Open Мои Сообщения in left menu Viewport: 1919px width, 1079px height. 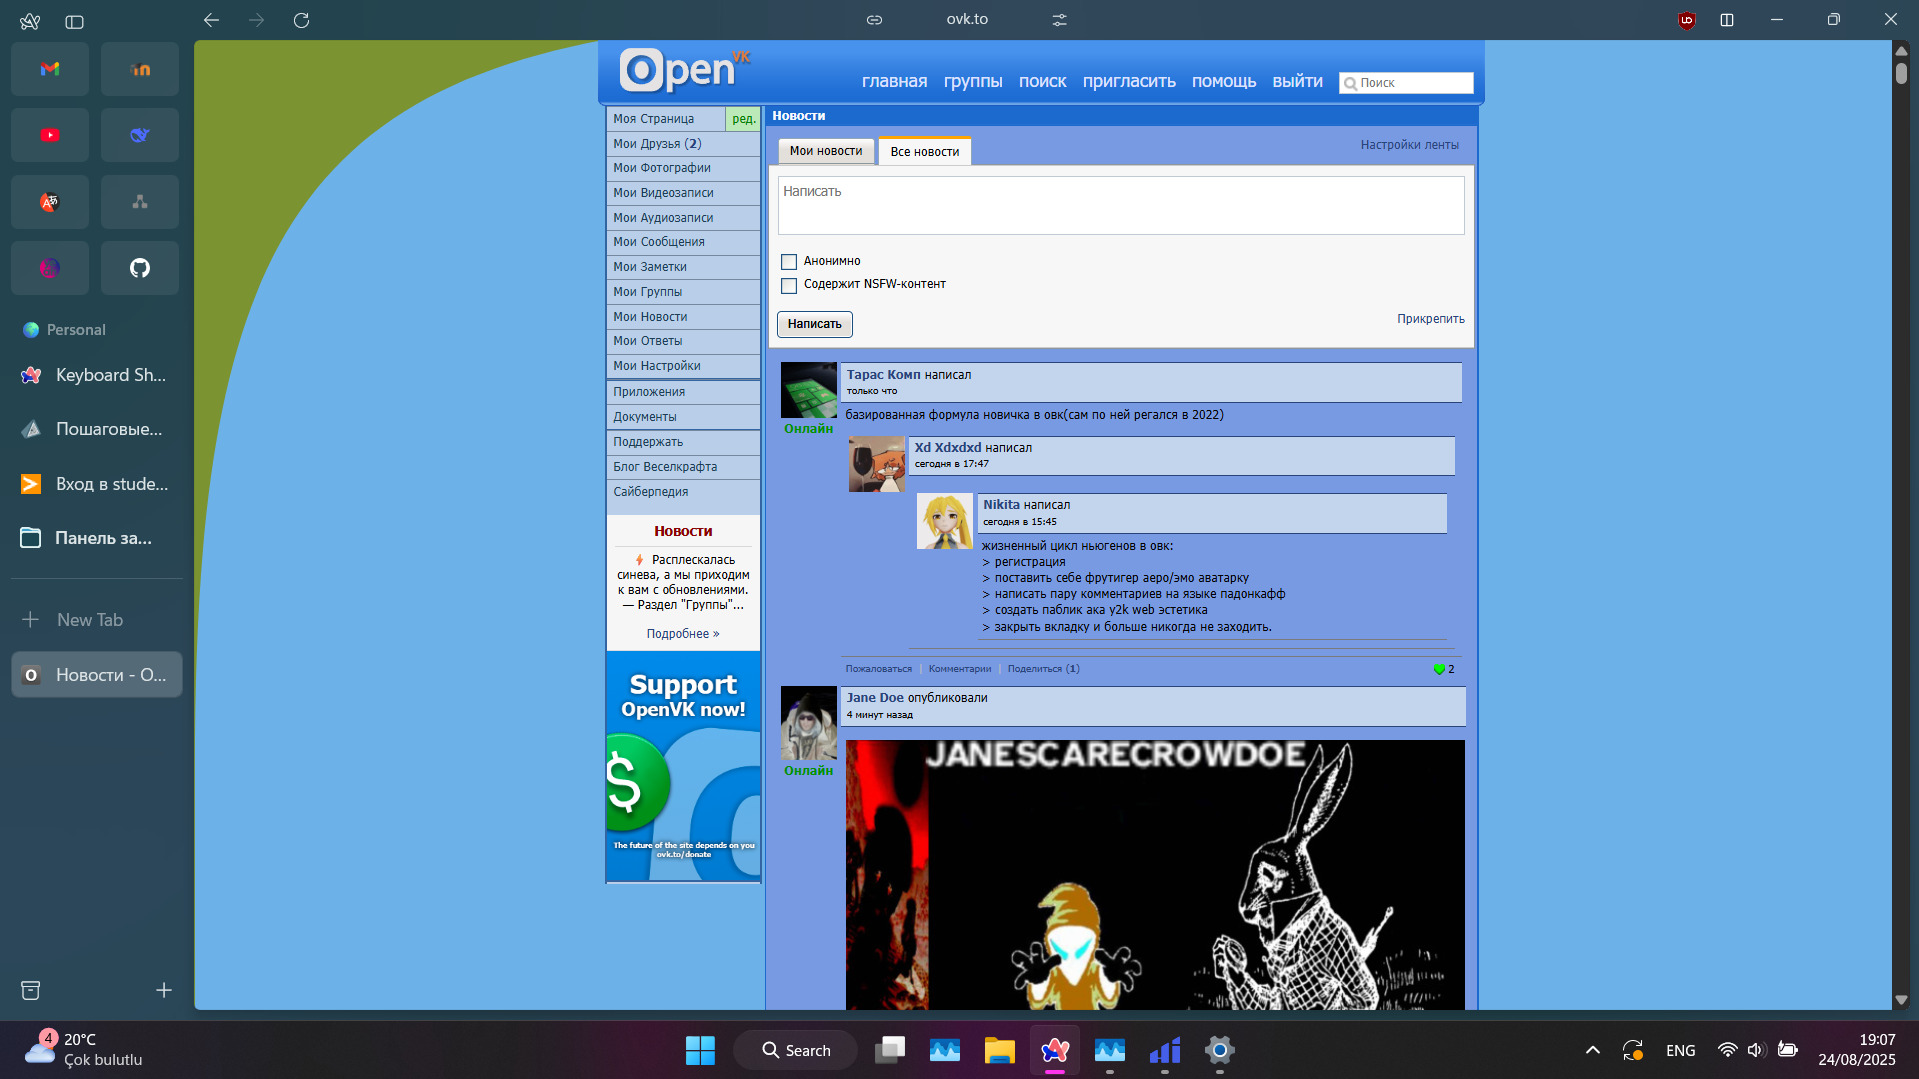[x=659, y=242]
